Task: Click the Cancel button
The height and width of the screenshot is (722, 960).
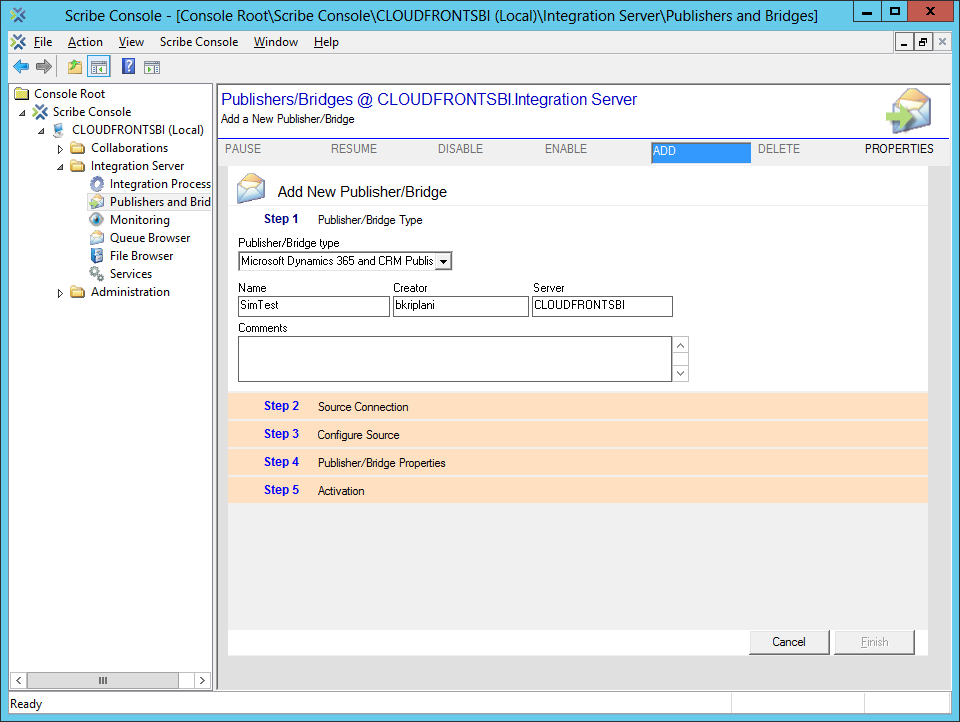Action: [788, 642]
